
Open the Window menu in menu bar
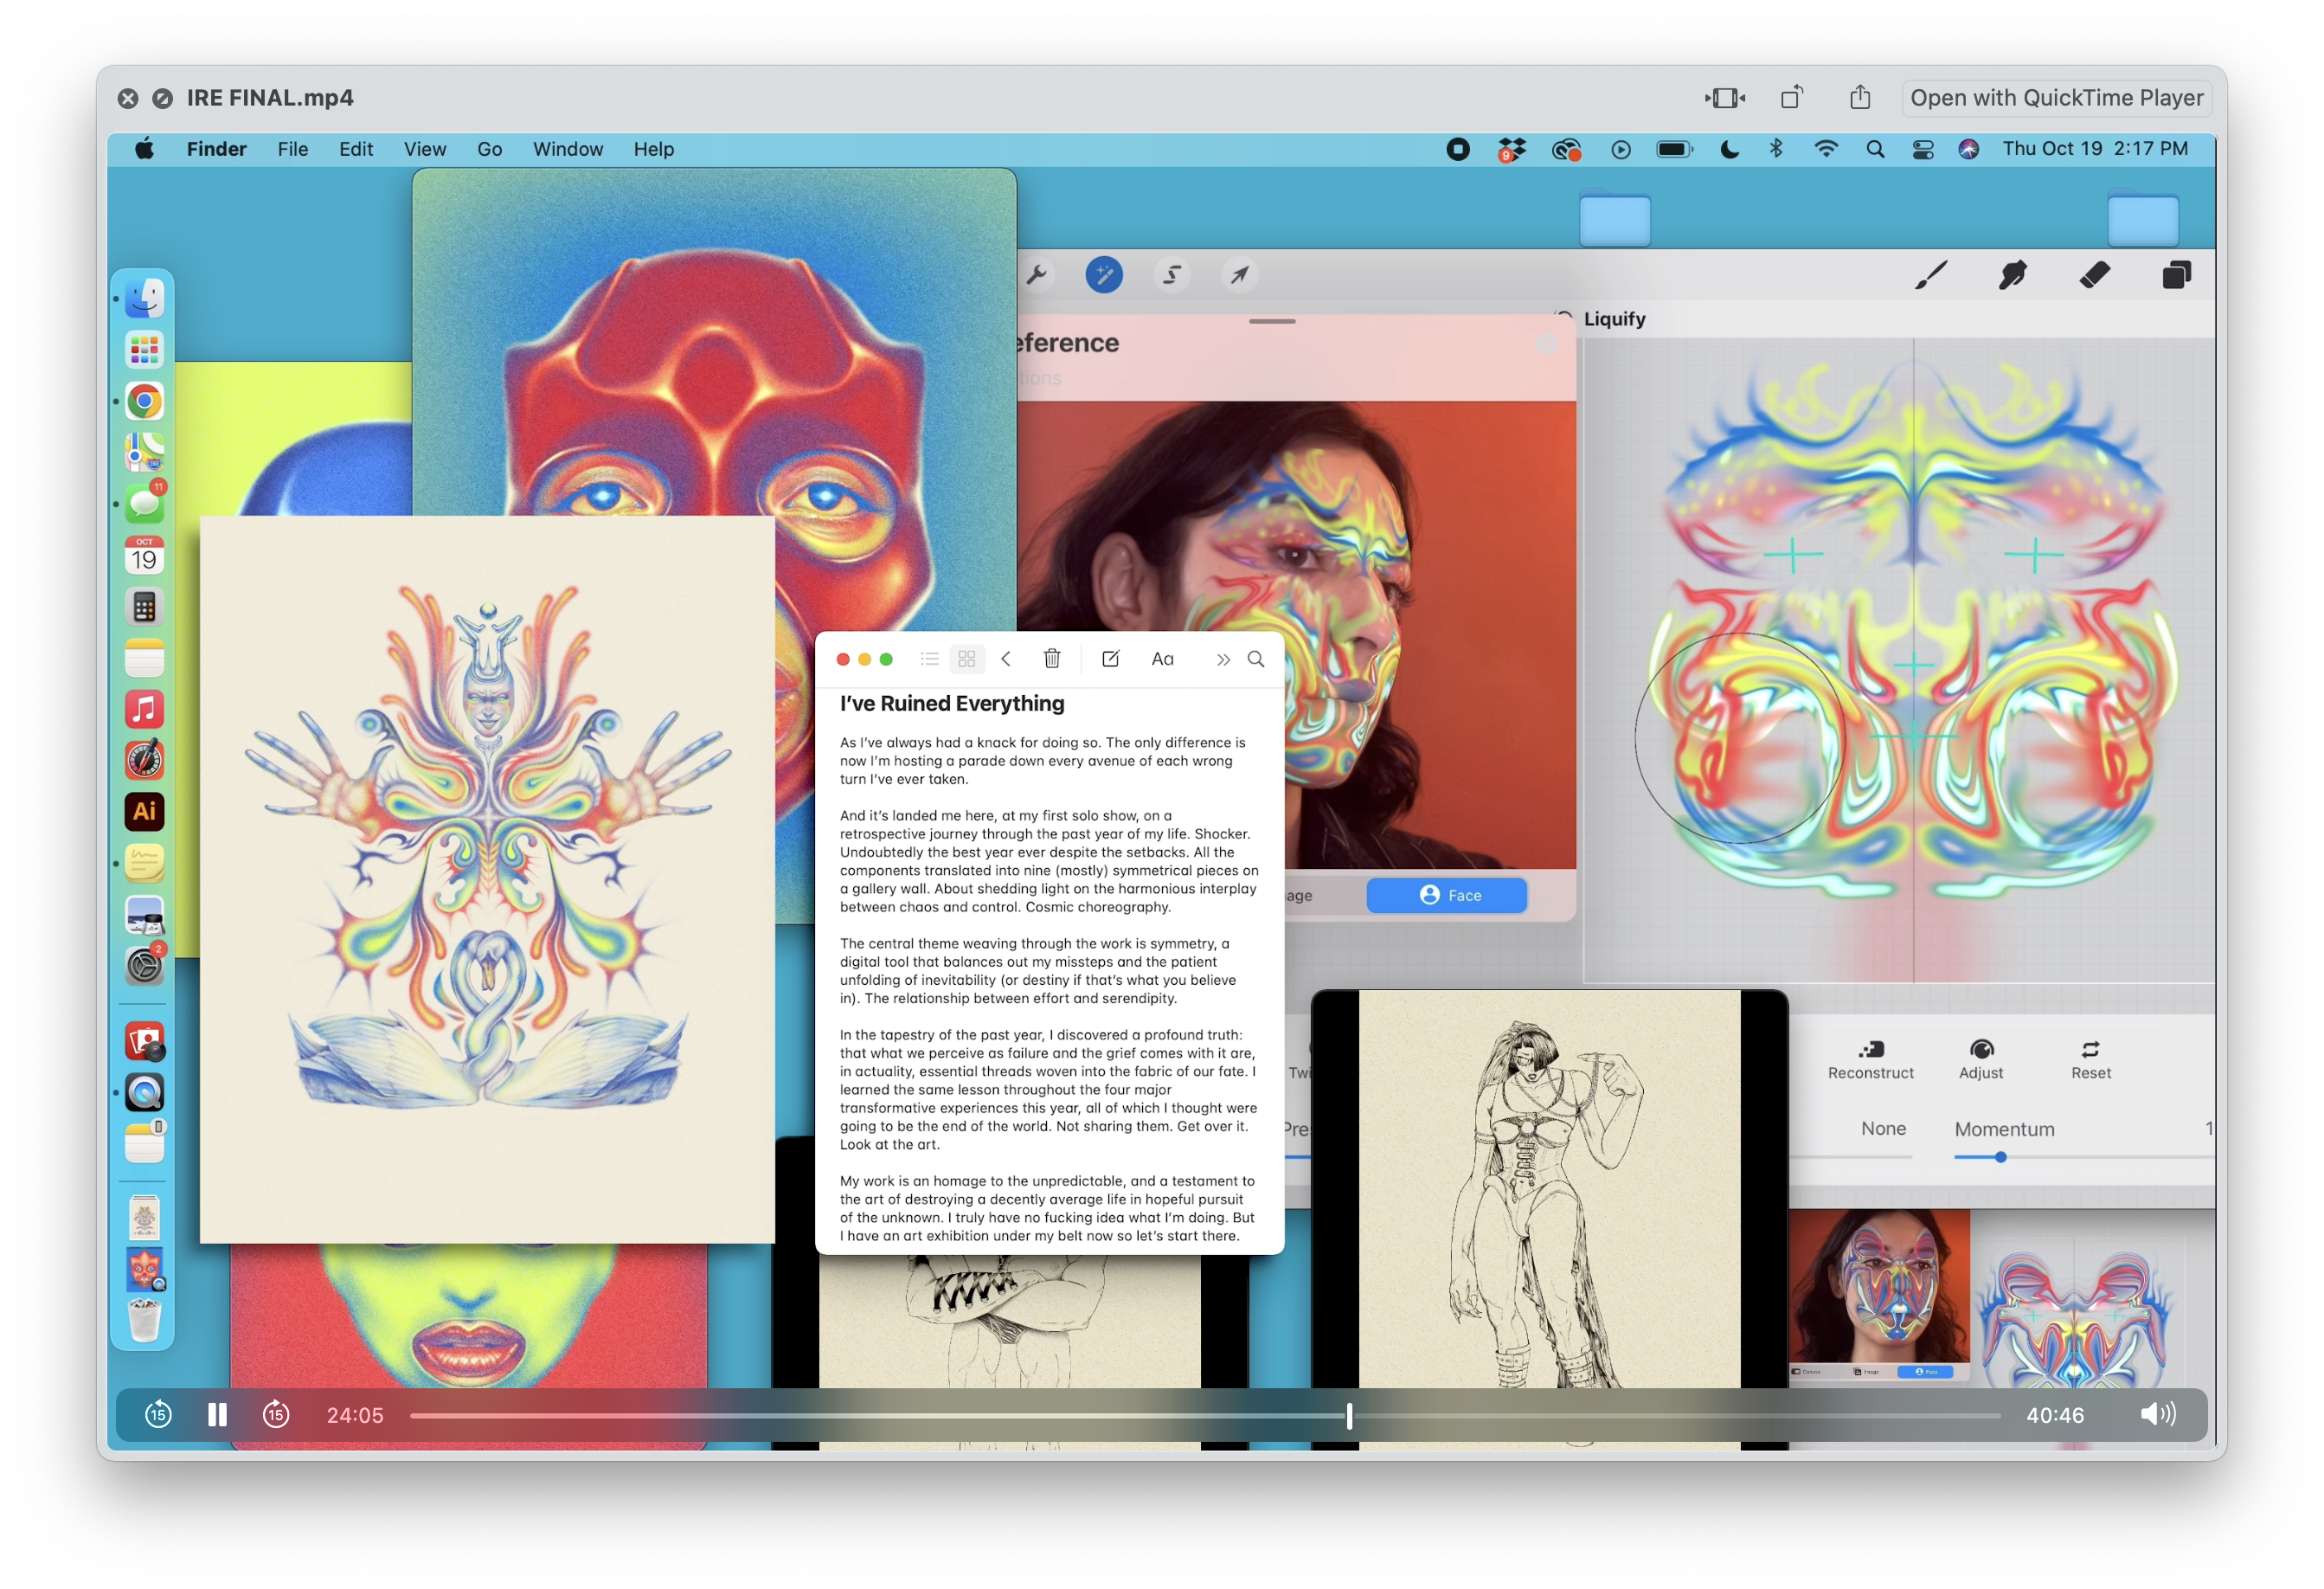567,149
